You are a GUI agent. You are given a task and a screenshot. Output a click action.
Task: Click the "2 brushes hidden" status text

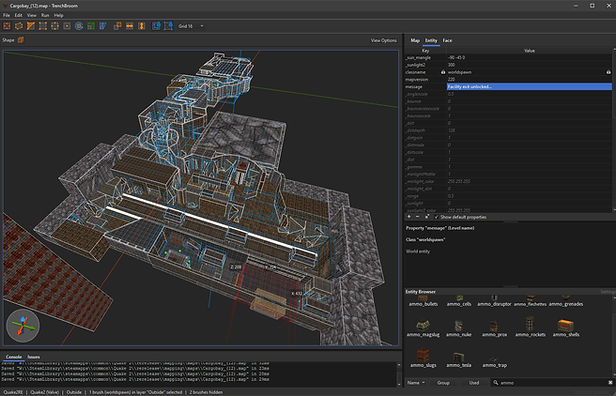tap(206, 392)
